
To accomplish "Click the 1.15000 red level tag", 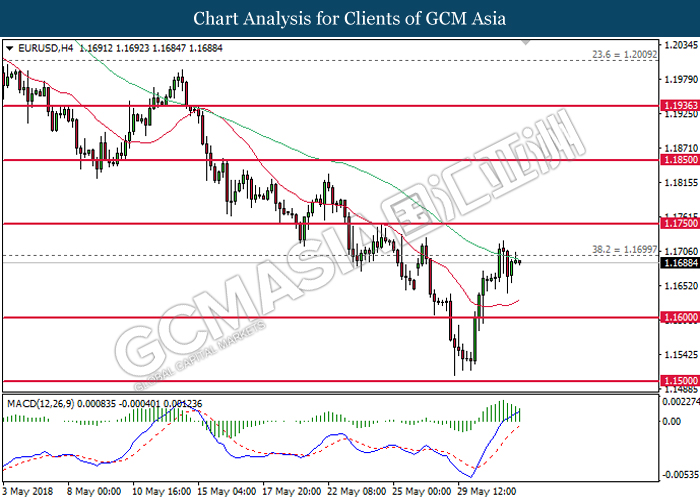I will (680, 381).
